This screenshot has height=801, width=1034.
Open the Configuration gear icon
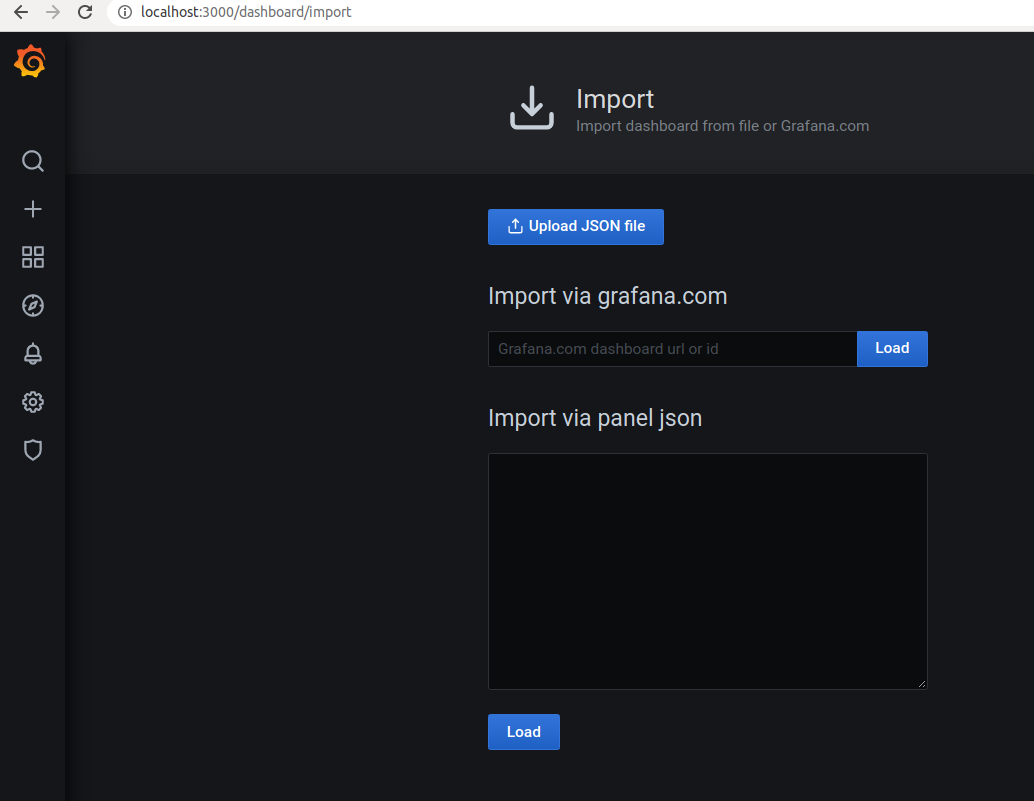tap(33, 402)
